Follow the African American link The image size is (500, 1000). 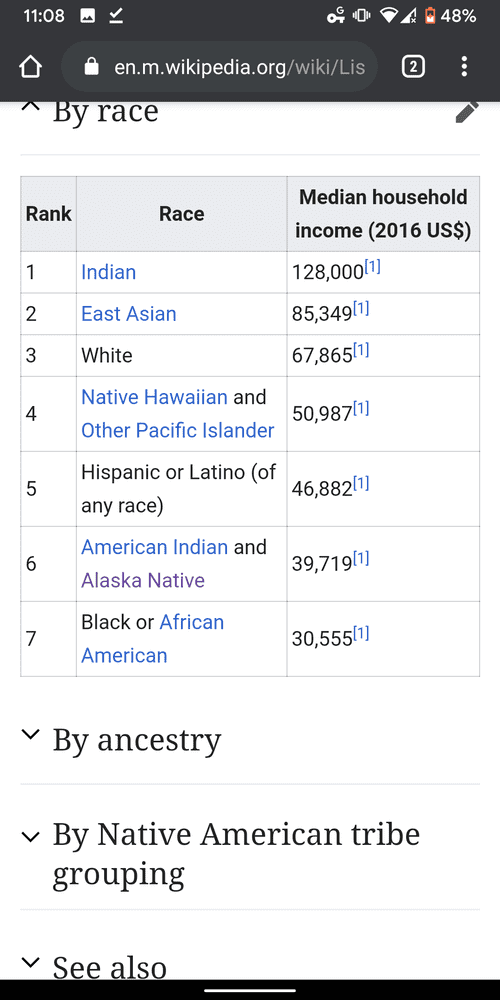[152, 638]
